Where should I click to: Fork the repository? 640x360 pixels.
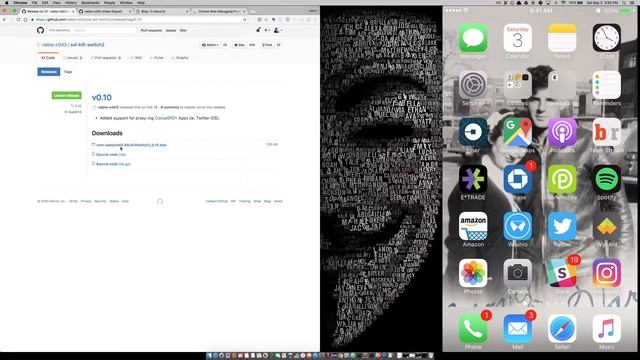point(267,45)
